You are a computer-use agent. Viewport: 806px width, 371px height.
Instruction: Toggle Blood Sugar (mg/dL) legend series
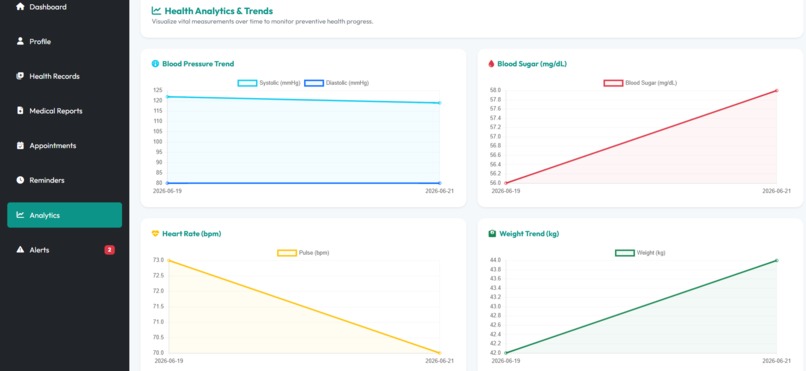click(x=640, y=83)
